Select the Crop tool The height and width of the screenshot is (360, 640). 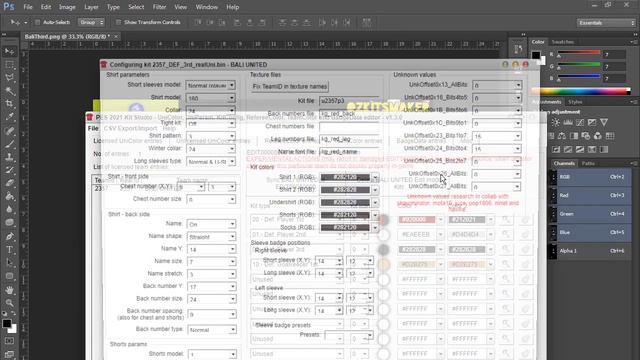9,104
